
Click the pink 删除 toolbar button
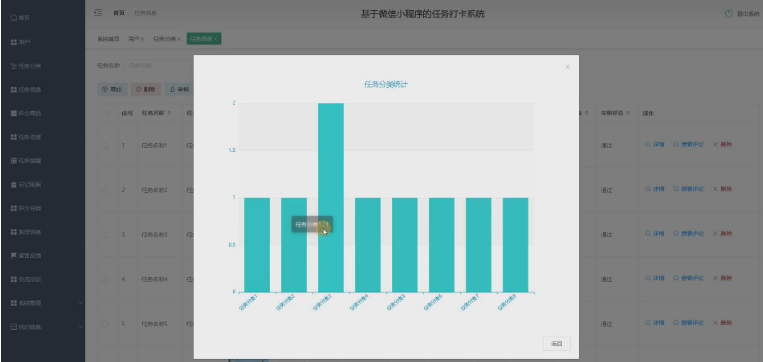pyautogui.click(x=146, y=90)
